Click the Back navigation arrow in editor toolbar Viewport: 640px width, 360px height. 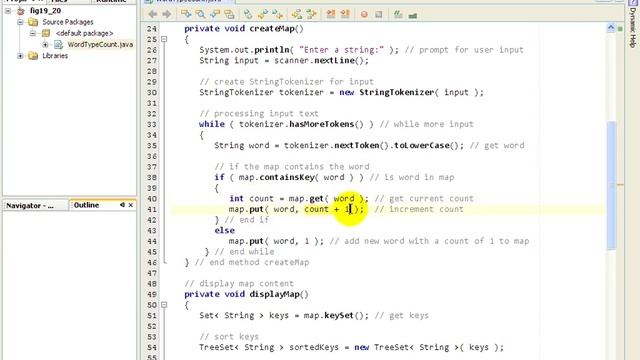pyautogui.click(x=153, y=15)
